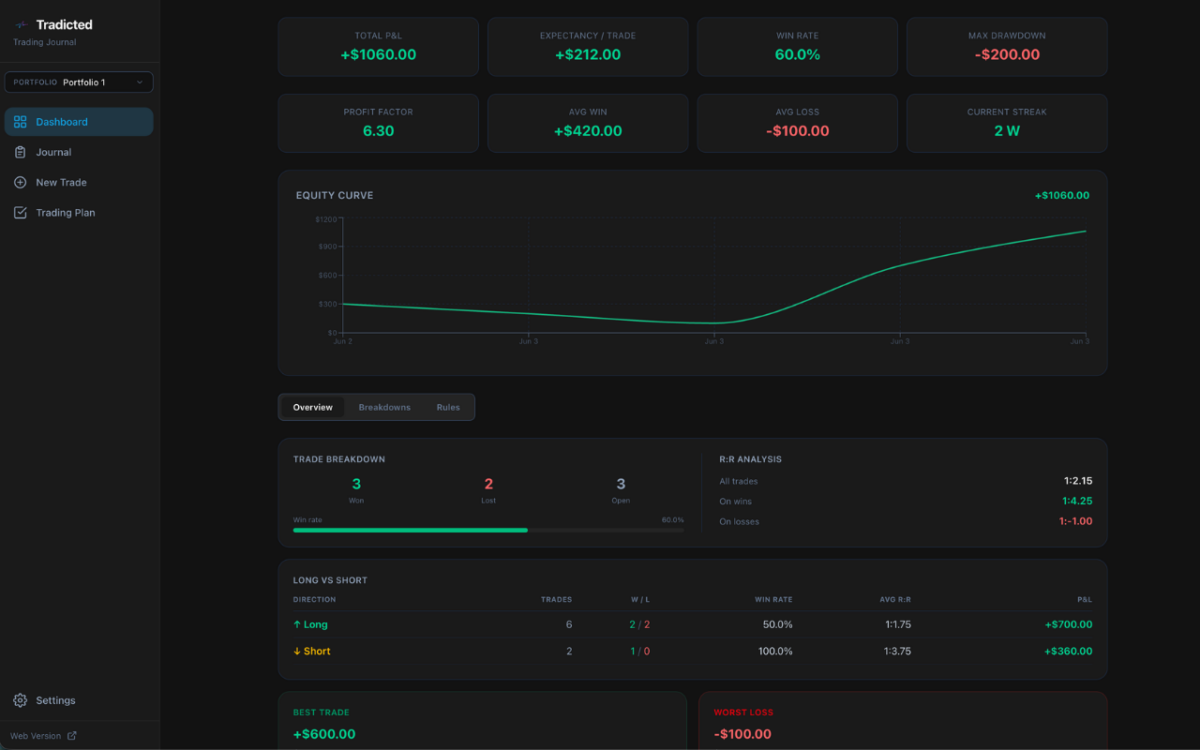Click the Long row P&L +$700.00

(x=1068, y=624)
